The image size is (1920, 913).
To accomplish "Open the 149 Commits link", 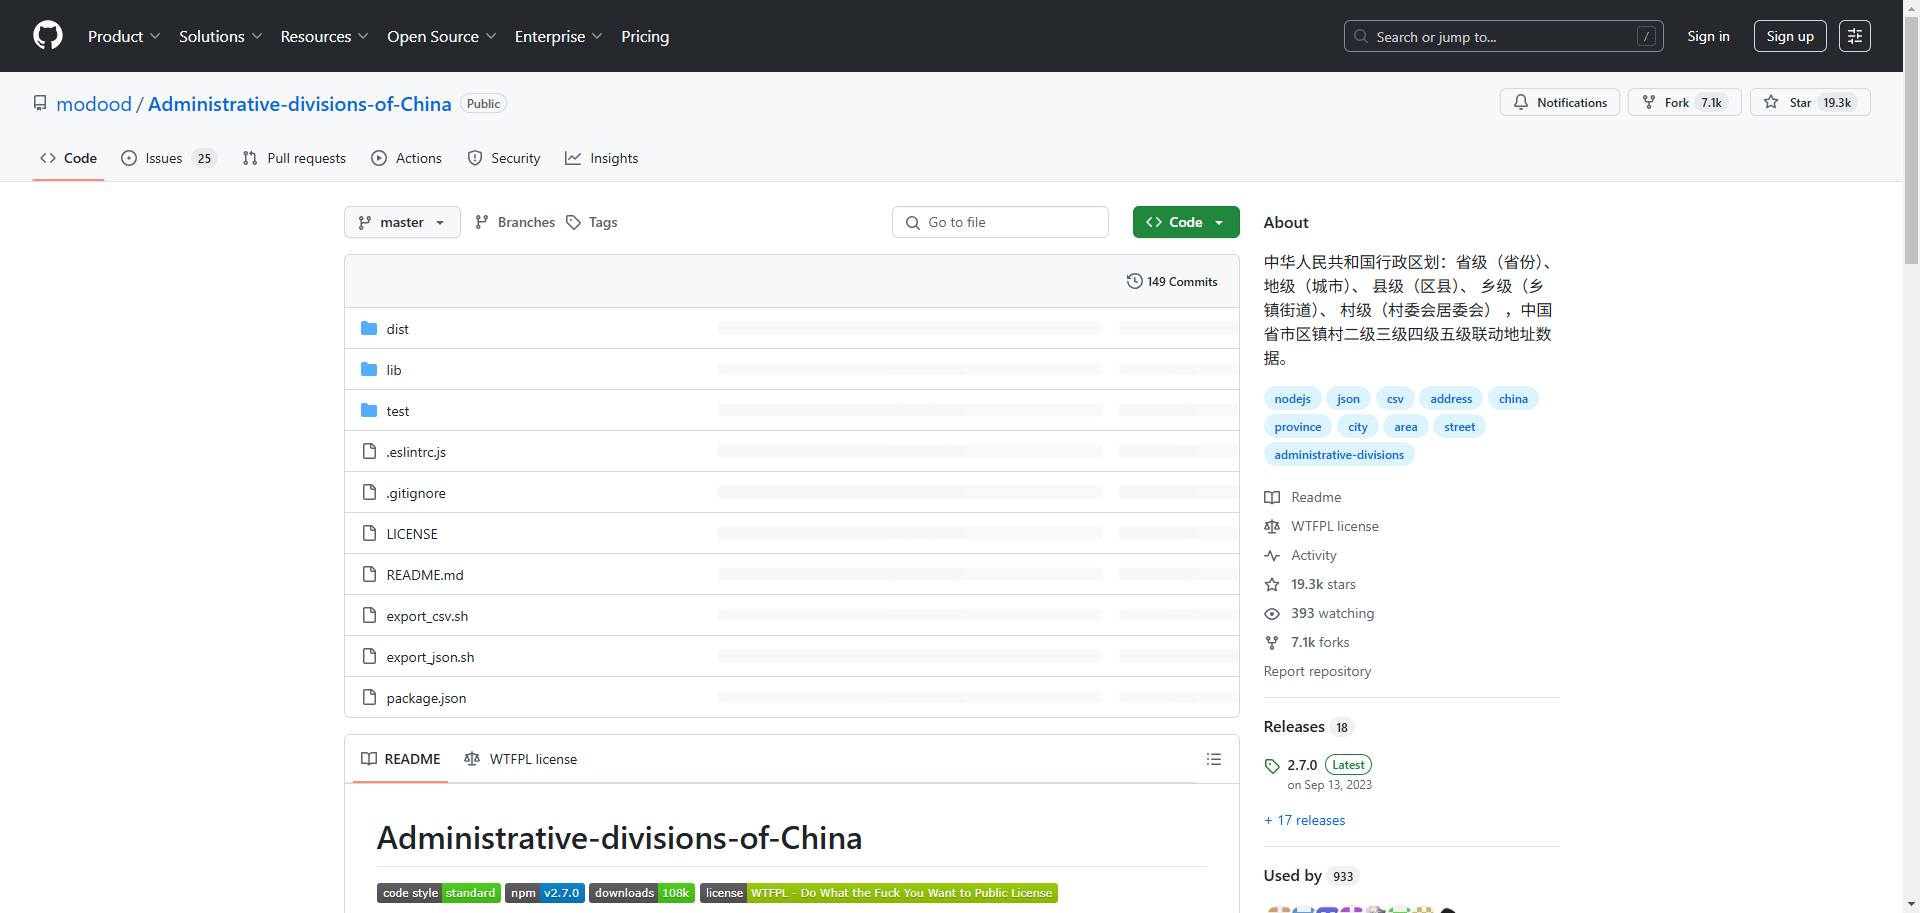I will [1172, 281].
